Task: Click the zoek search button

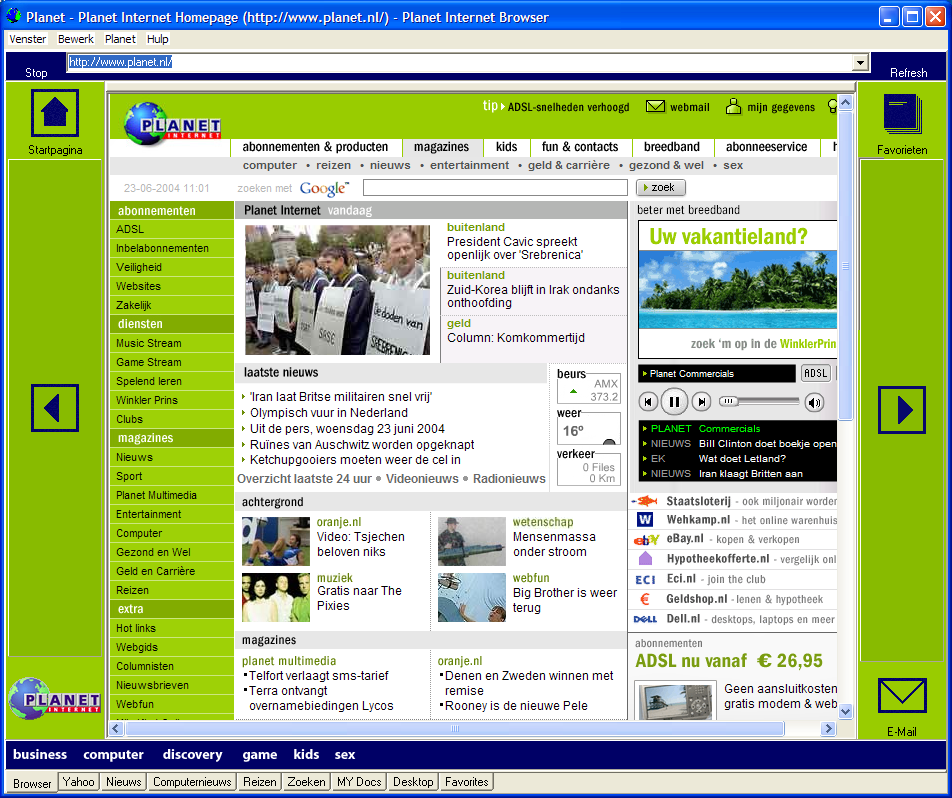Action: click(x=661, y=188)
